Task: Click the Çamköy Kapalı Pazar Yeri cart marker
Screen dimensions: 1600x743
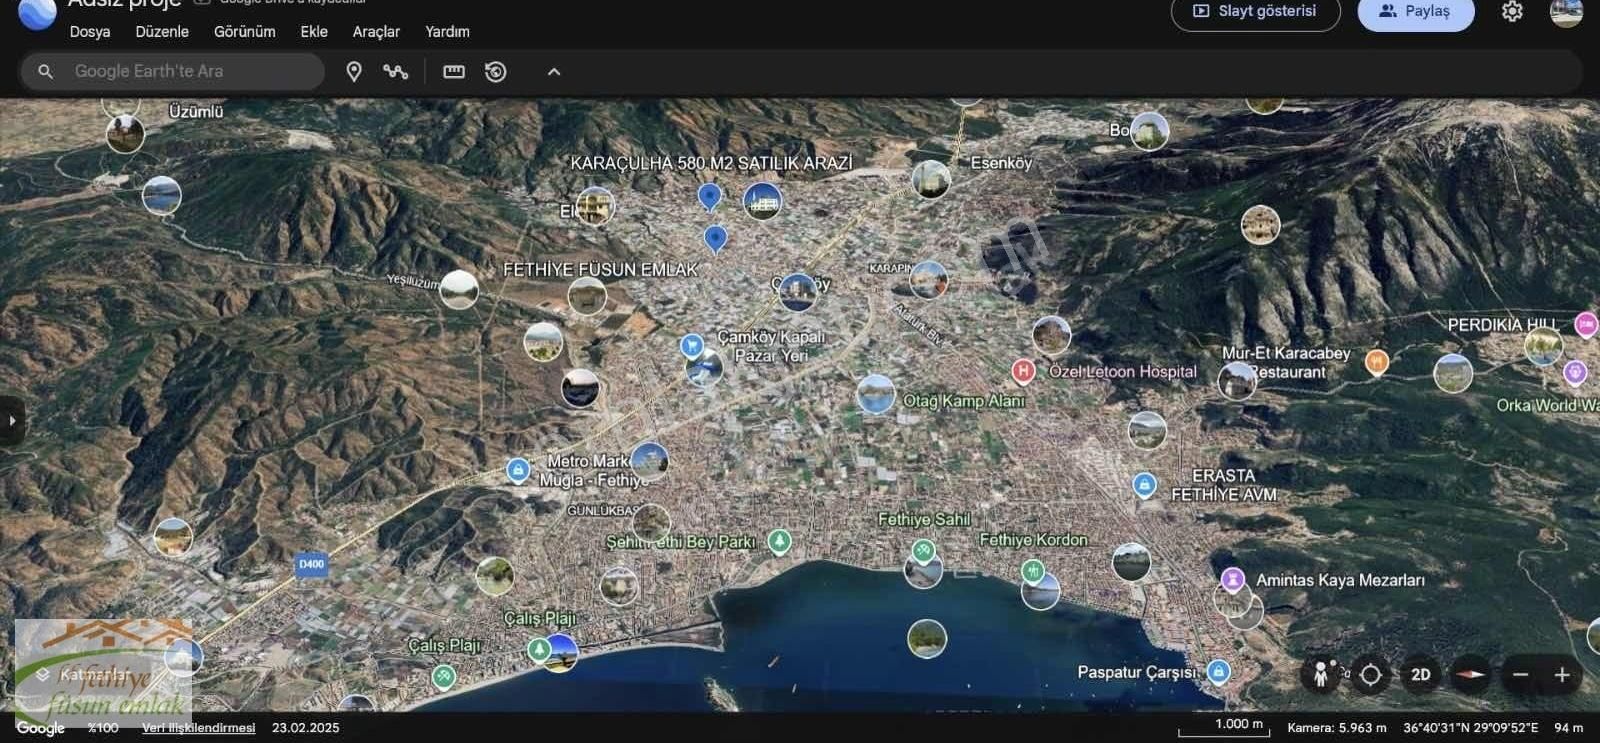Action: click(x=691, y=346)
